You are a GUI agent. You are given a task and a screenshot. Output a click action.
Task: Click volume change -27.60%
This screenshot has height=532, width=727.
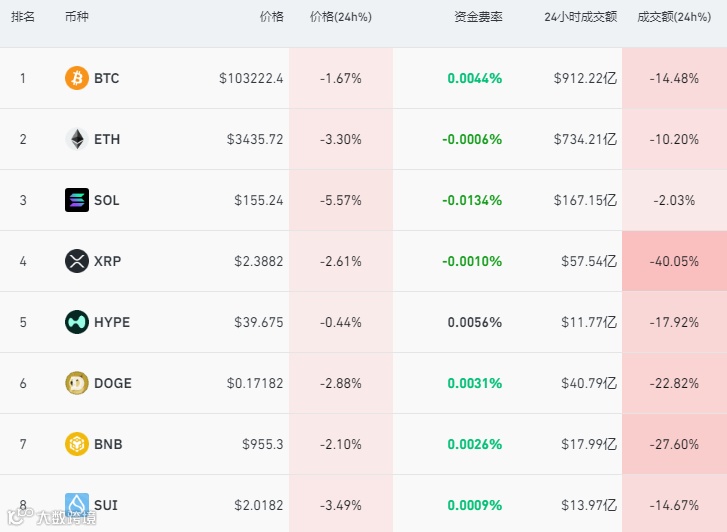point(674,444)
